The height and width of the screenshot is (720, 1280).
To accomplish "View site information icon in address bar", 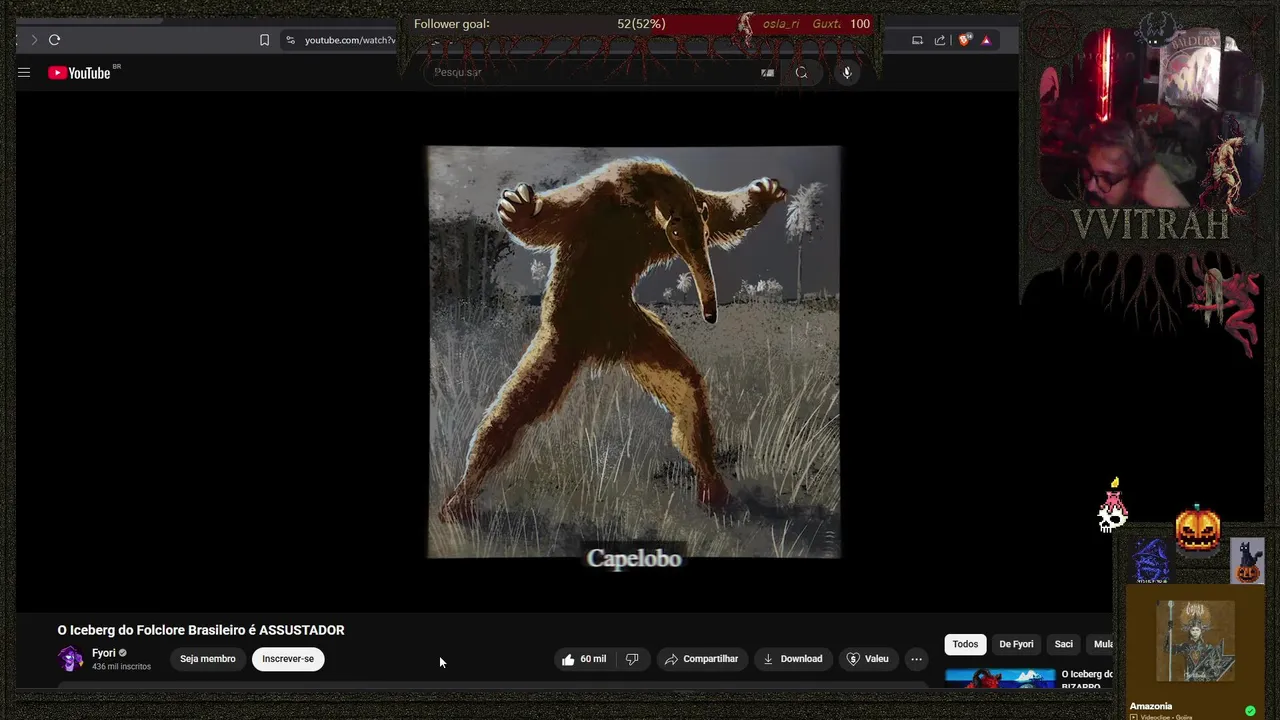I will coord(290,40).
